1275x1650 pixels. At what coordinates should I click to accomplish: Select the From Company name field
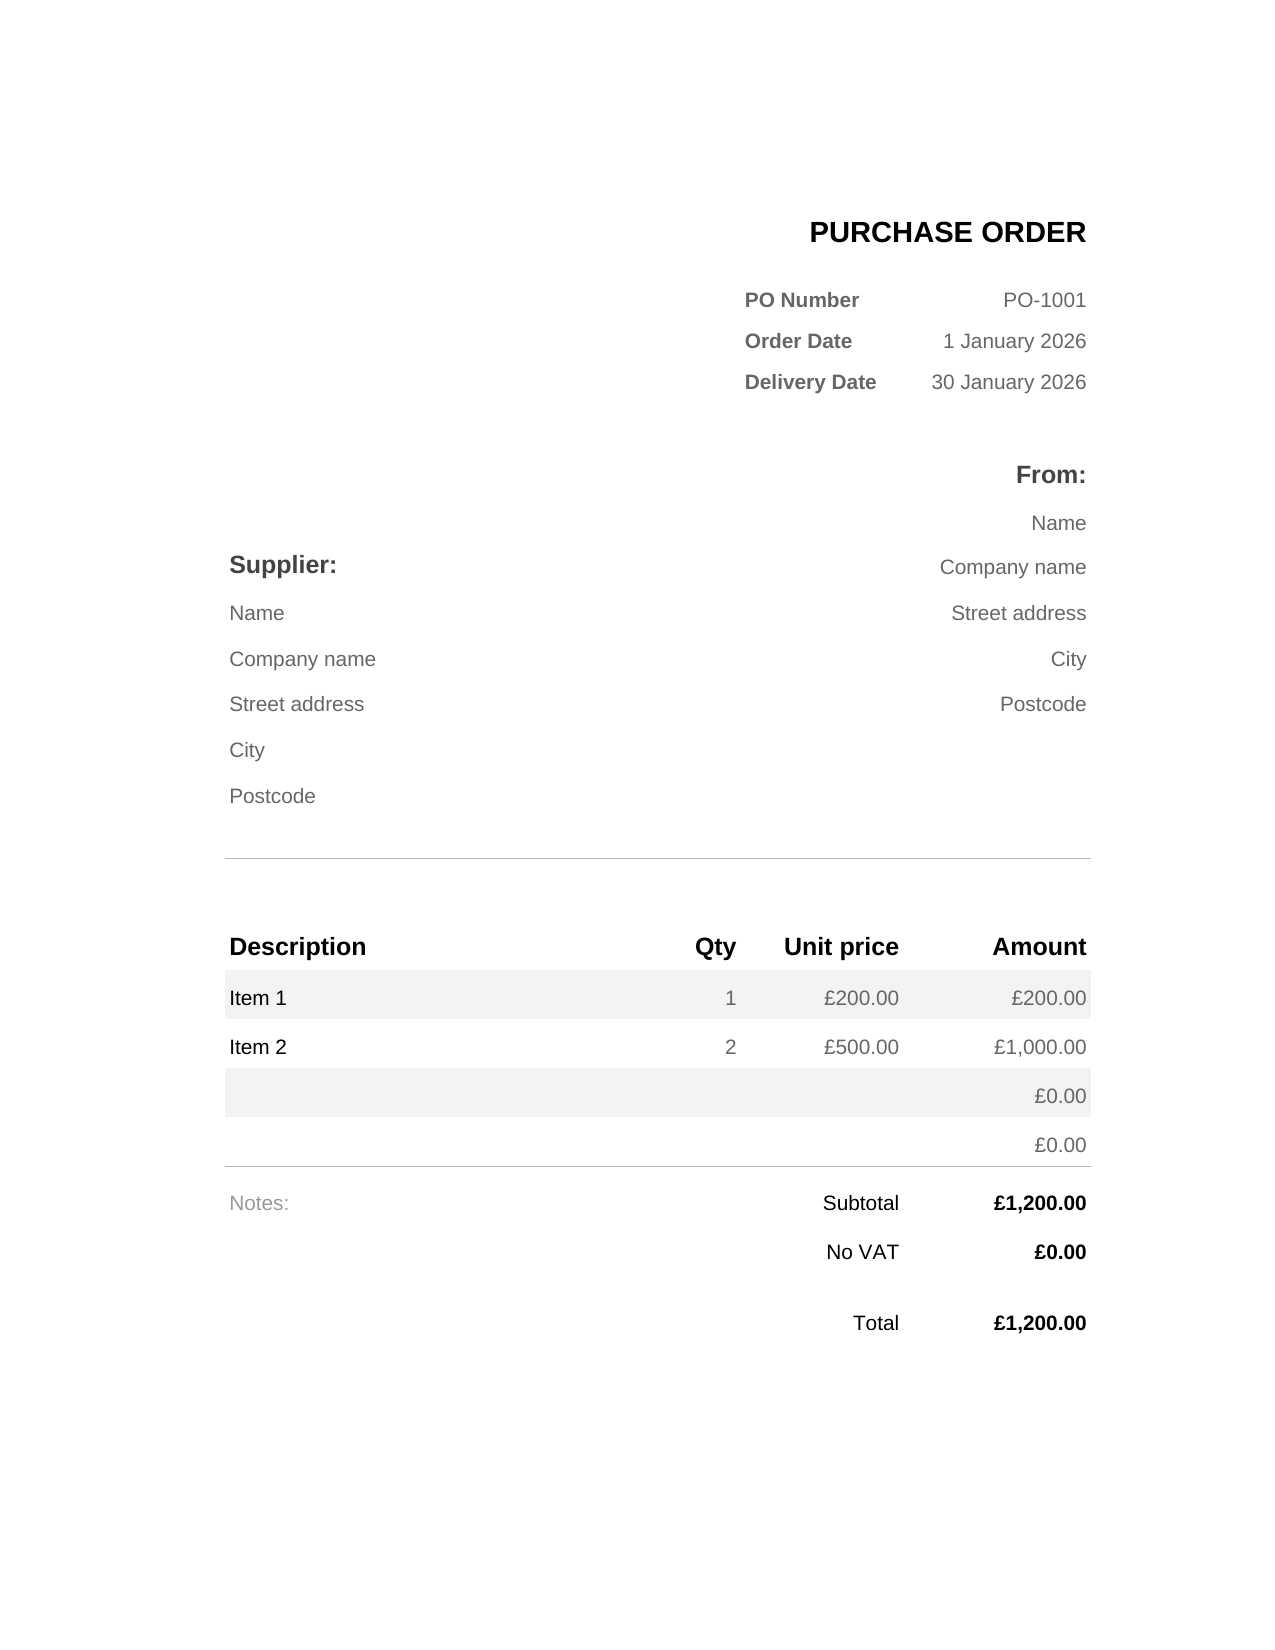tap(1012, 567)
